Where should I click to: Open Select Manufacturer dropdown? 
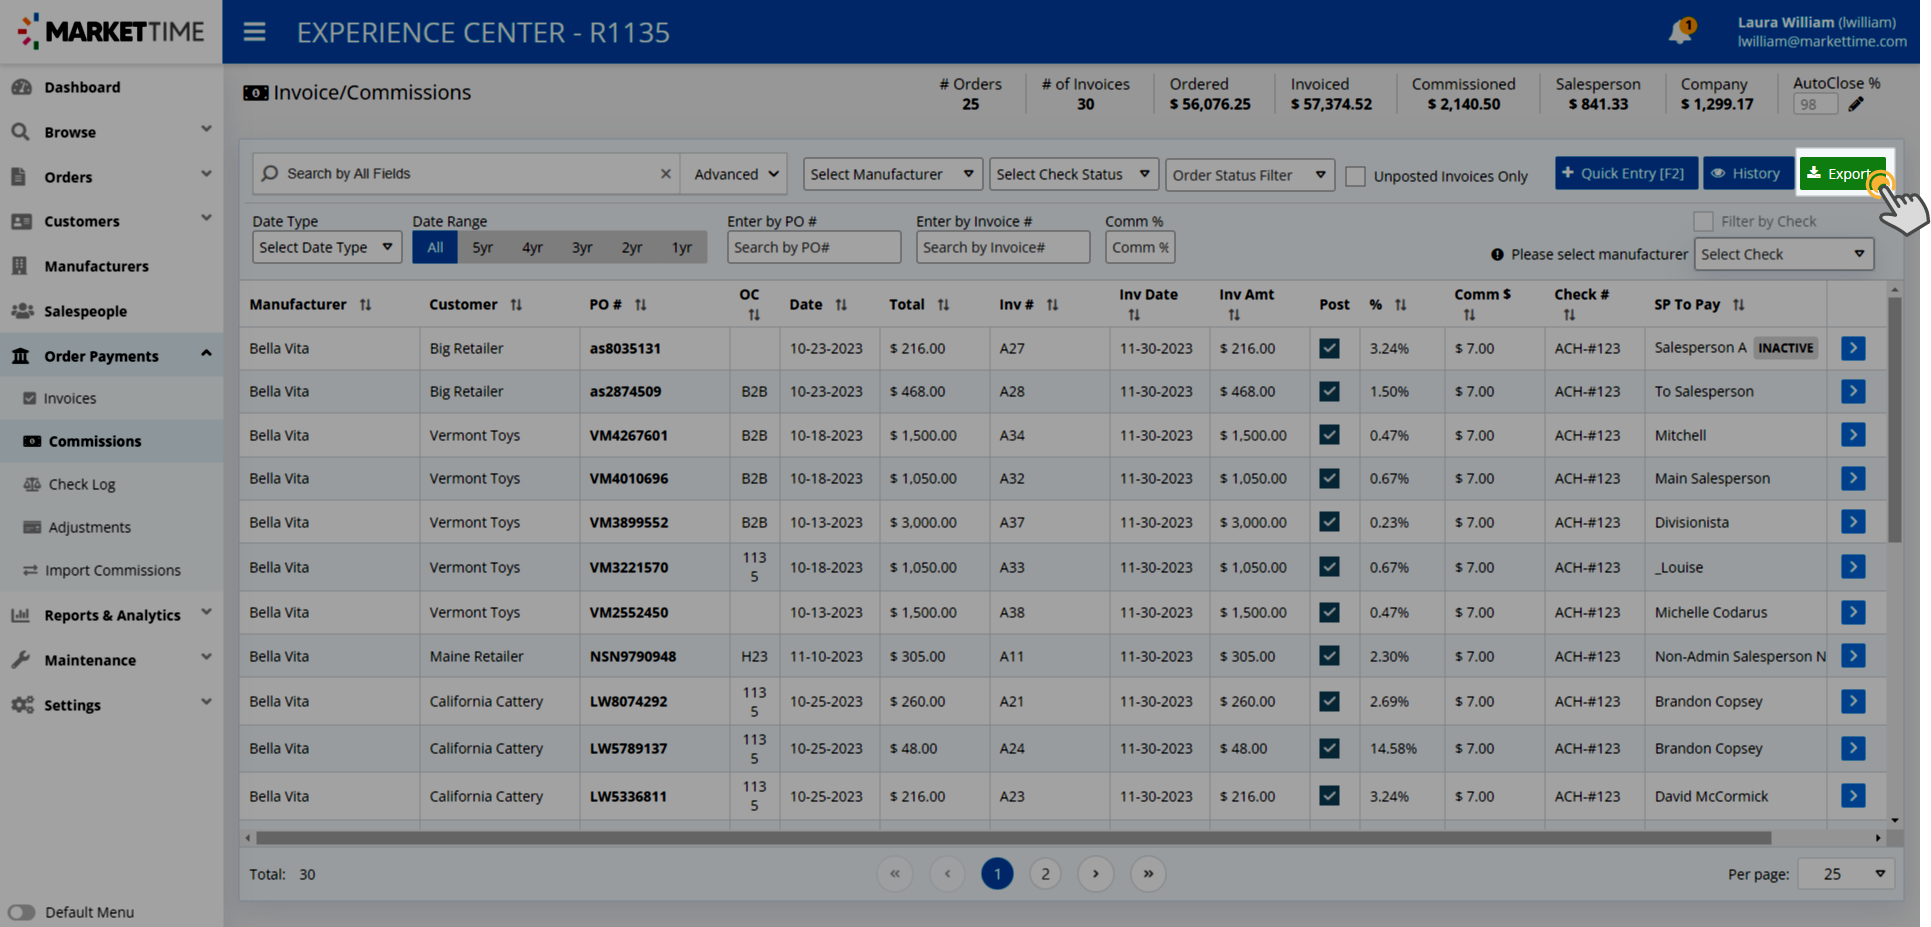[x=893, y=174]
